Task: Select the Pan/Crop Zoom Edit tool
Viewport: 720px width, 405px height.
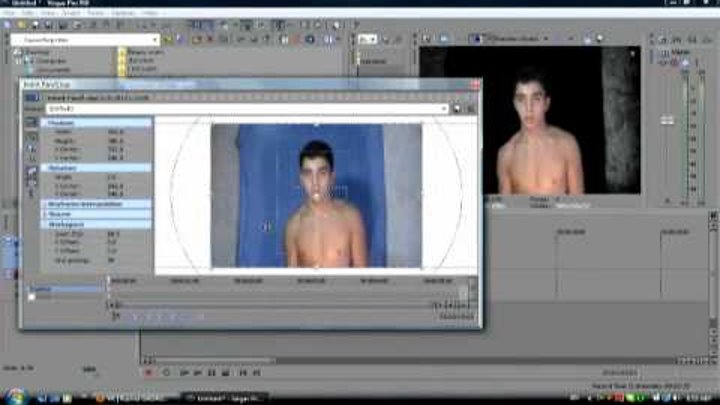Action: coord(31,148)
